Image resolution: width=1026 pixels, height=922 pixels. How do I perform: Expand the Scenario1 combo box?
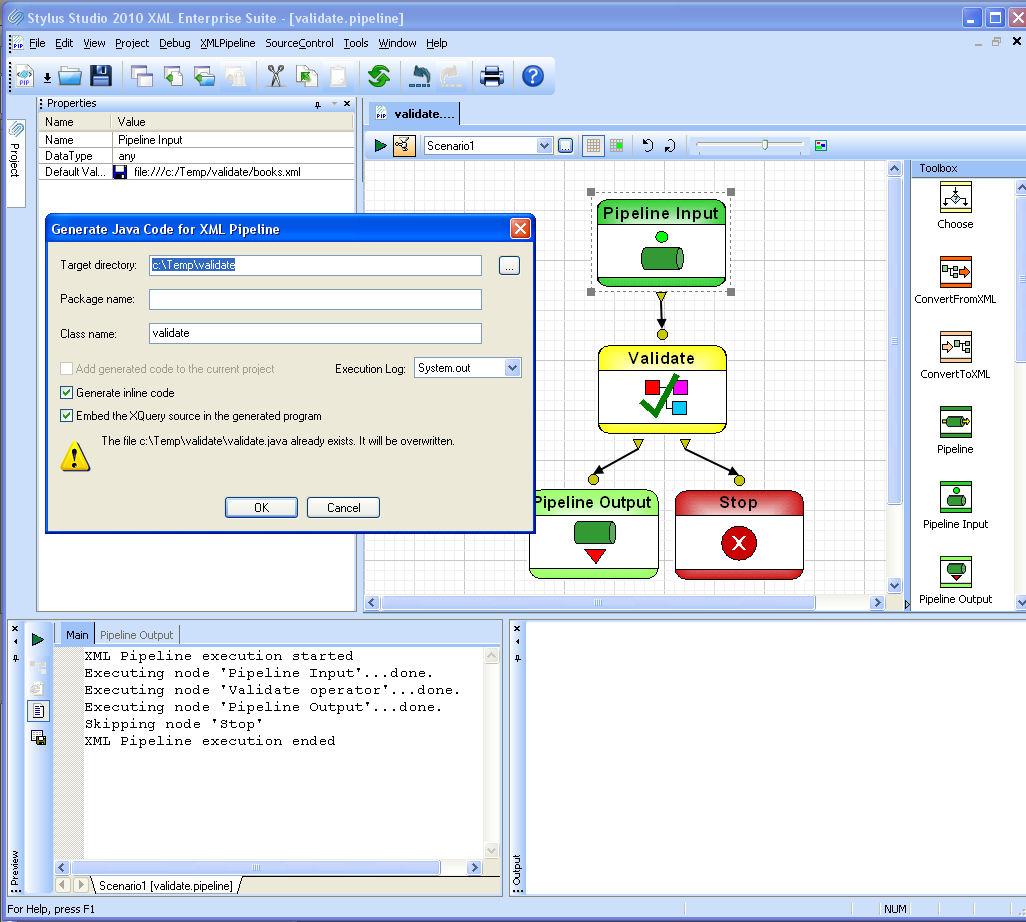[x=544, y=146]
